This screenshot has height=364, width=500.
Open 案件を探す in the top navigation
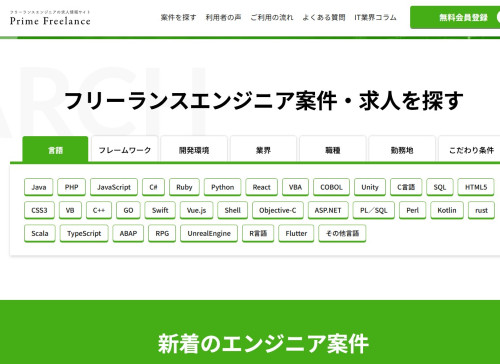[x=178, y=17]
